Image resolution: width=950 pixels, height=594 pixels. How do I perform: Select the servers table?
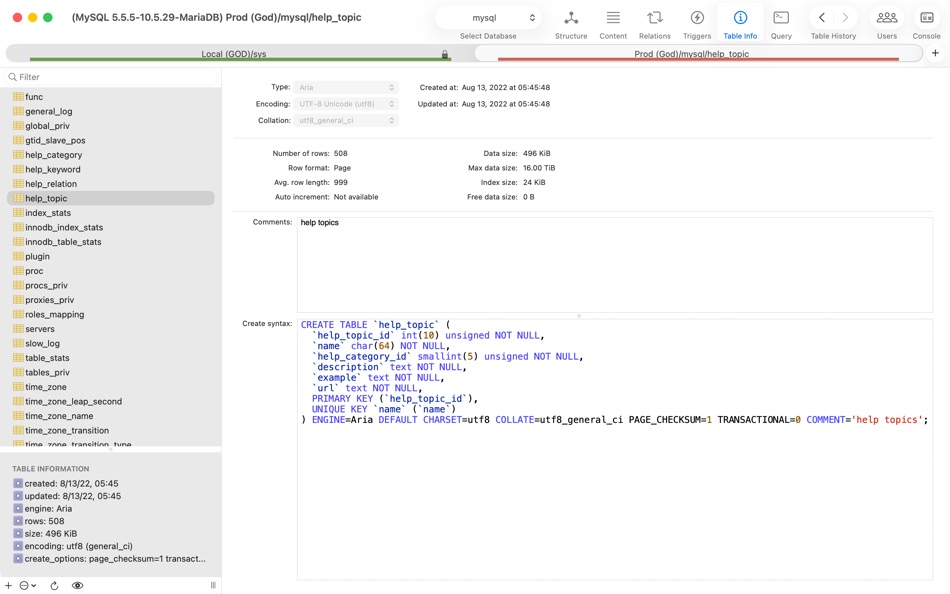[110, 329]
